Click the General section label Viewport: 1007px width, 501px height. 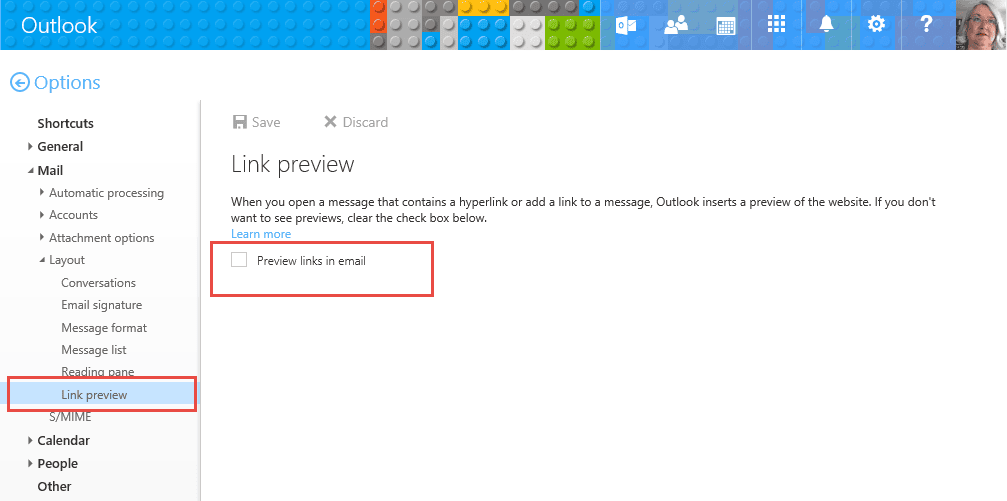tap(60, 146)
